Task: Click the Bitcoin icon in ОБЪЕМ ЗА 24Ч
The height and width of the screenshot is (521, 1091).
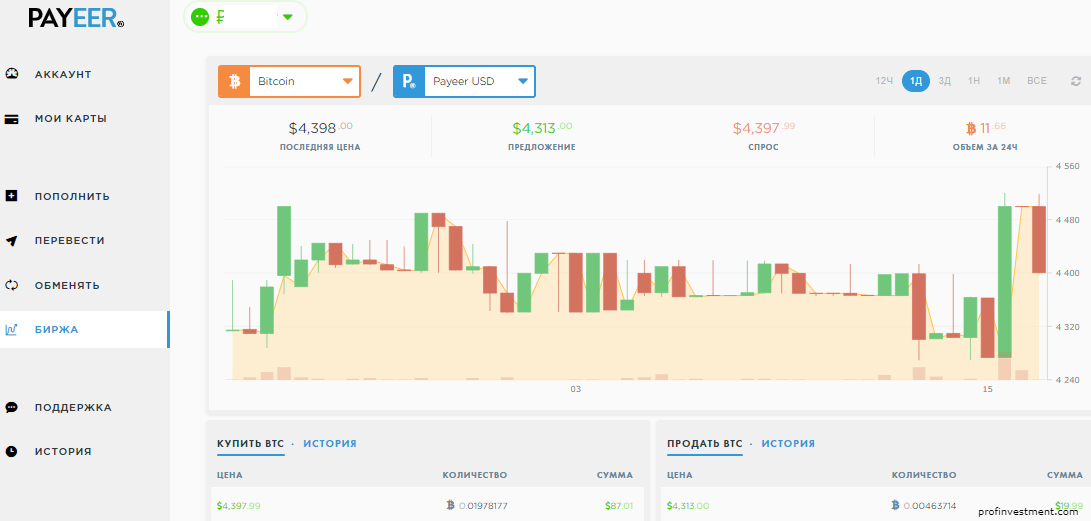Action: point(971,128)
